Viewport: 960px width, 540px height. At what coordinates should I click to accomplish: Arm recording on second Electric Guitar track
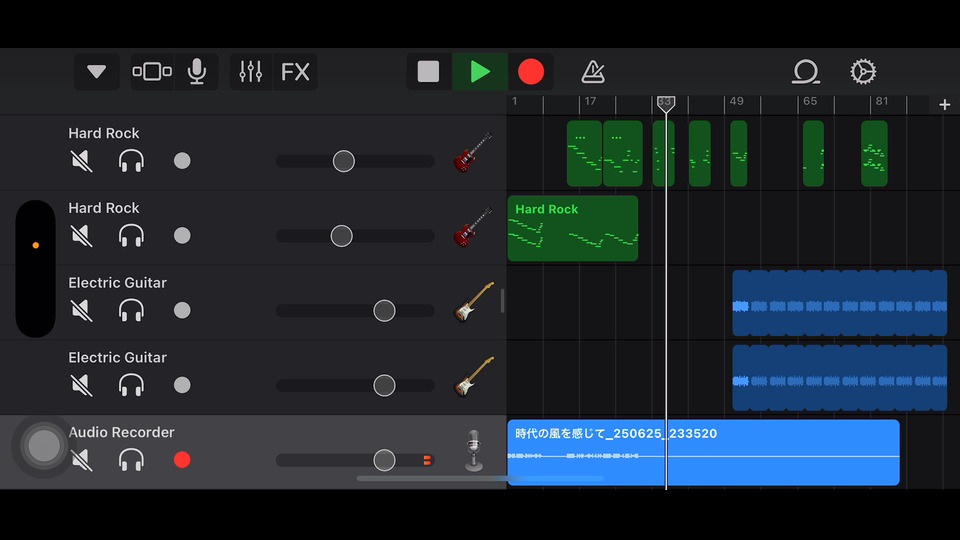pos(182,385)
